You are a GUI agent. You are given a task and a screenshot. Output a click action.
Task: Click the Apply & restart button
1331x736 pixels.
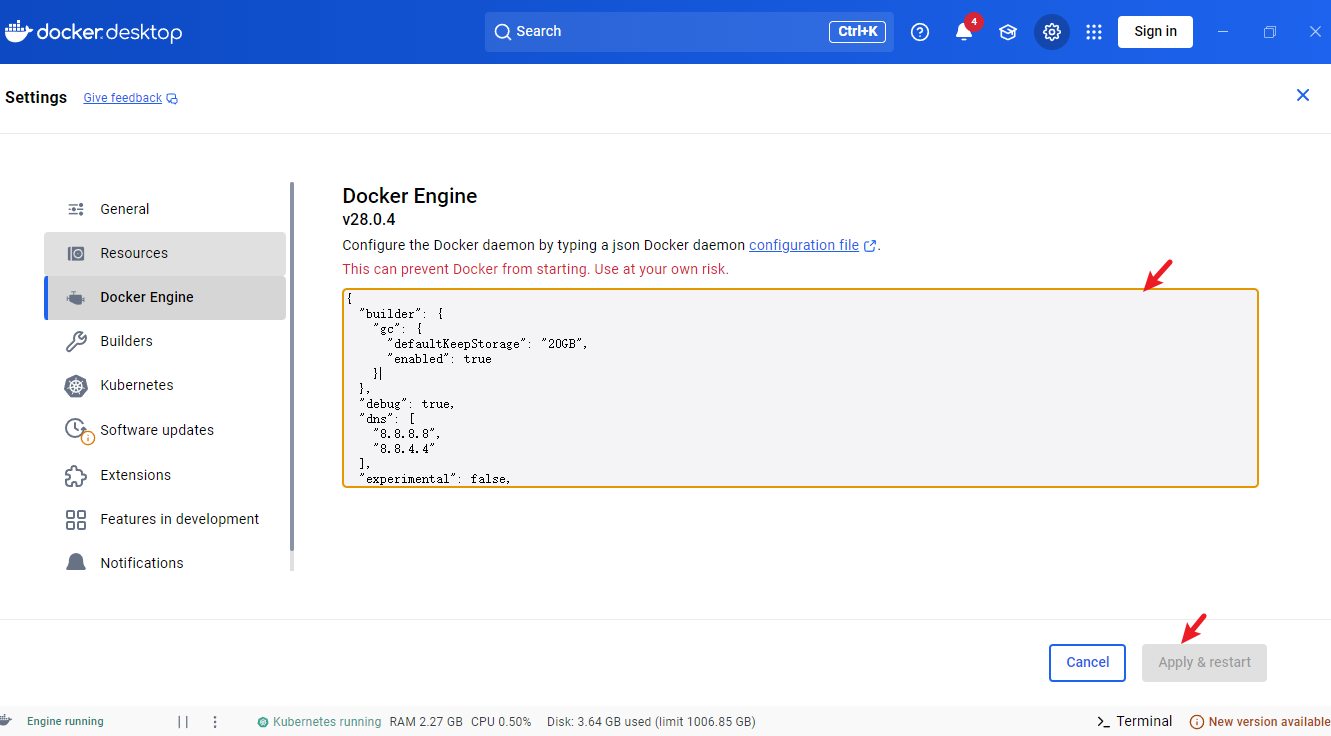1204,662
